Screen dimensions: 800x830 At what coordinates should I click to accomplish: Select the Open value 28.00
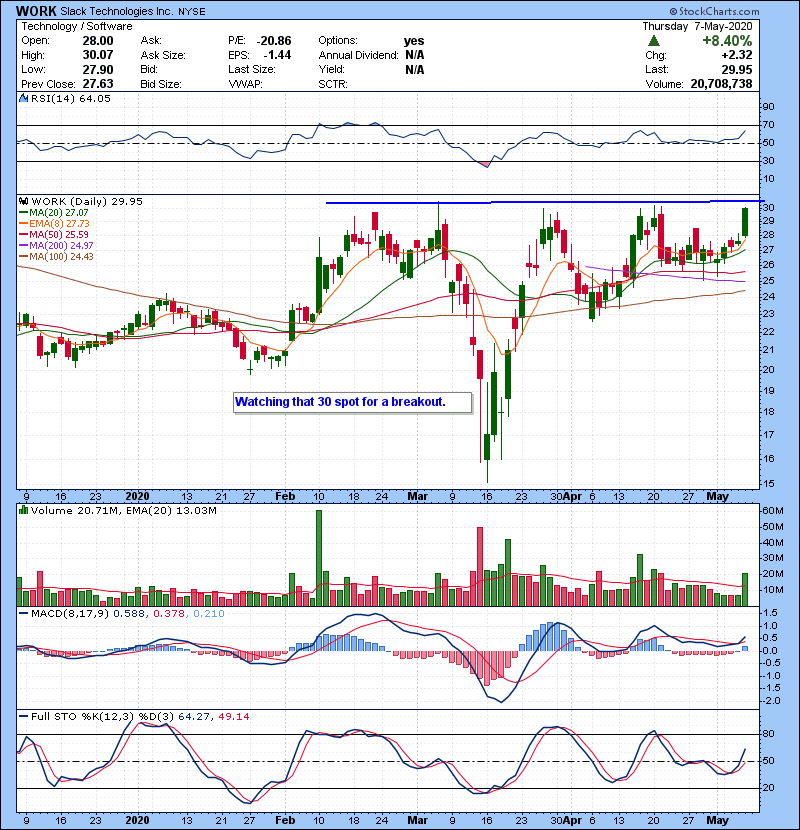tap(98, 41)
